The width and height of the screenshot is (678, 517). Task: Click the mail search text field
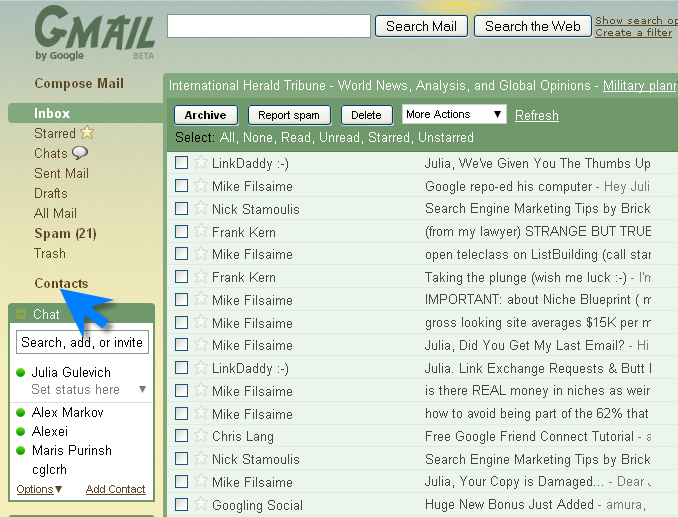[x=268, y=26]
